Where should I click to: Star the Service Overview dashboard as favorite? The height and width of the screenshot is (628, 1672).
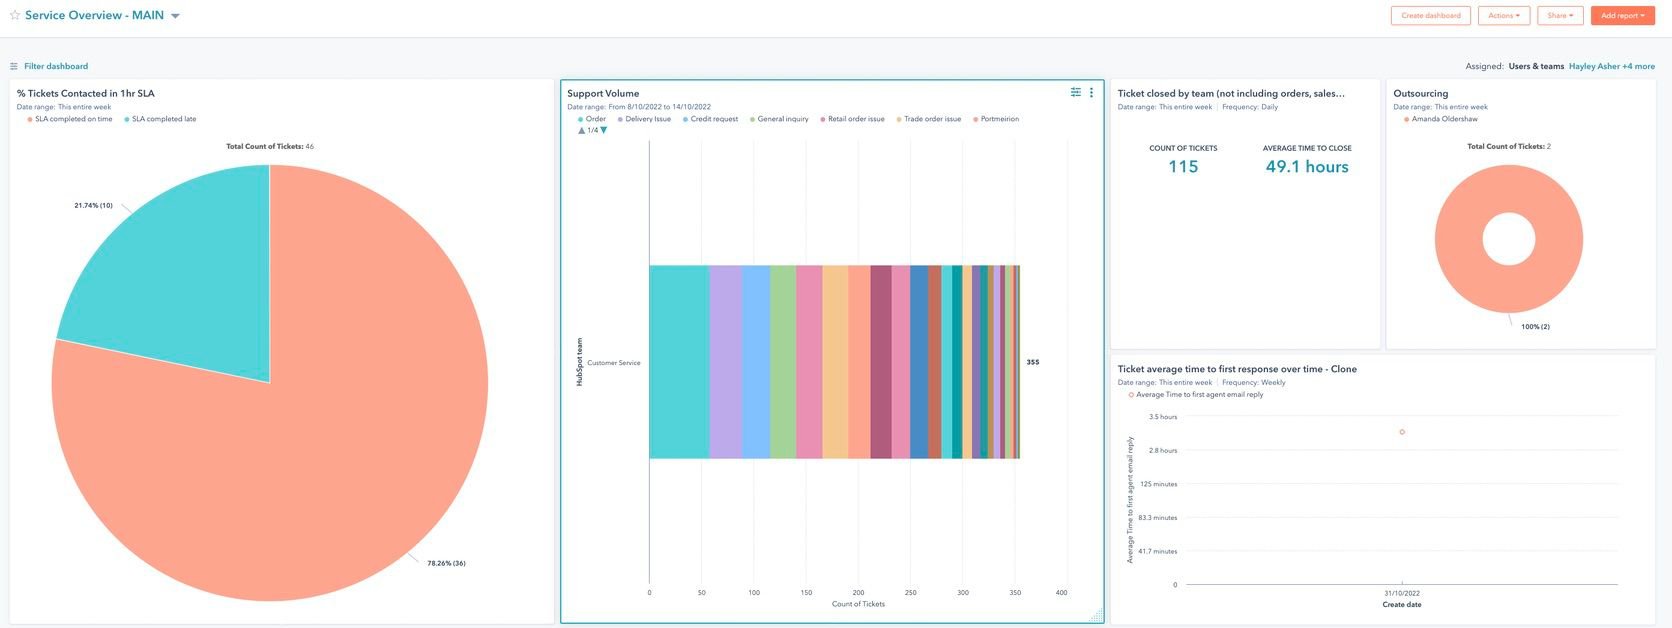tap(15, 16)
